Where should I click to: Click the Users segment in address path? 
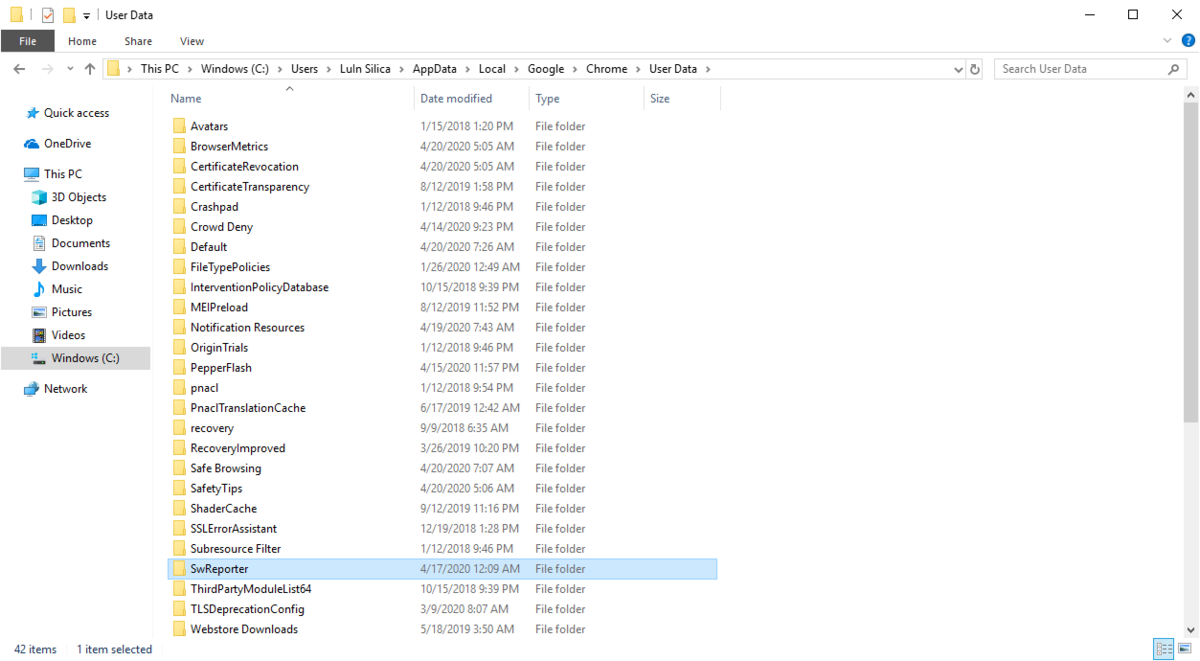click(304, 69)
